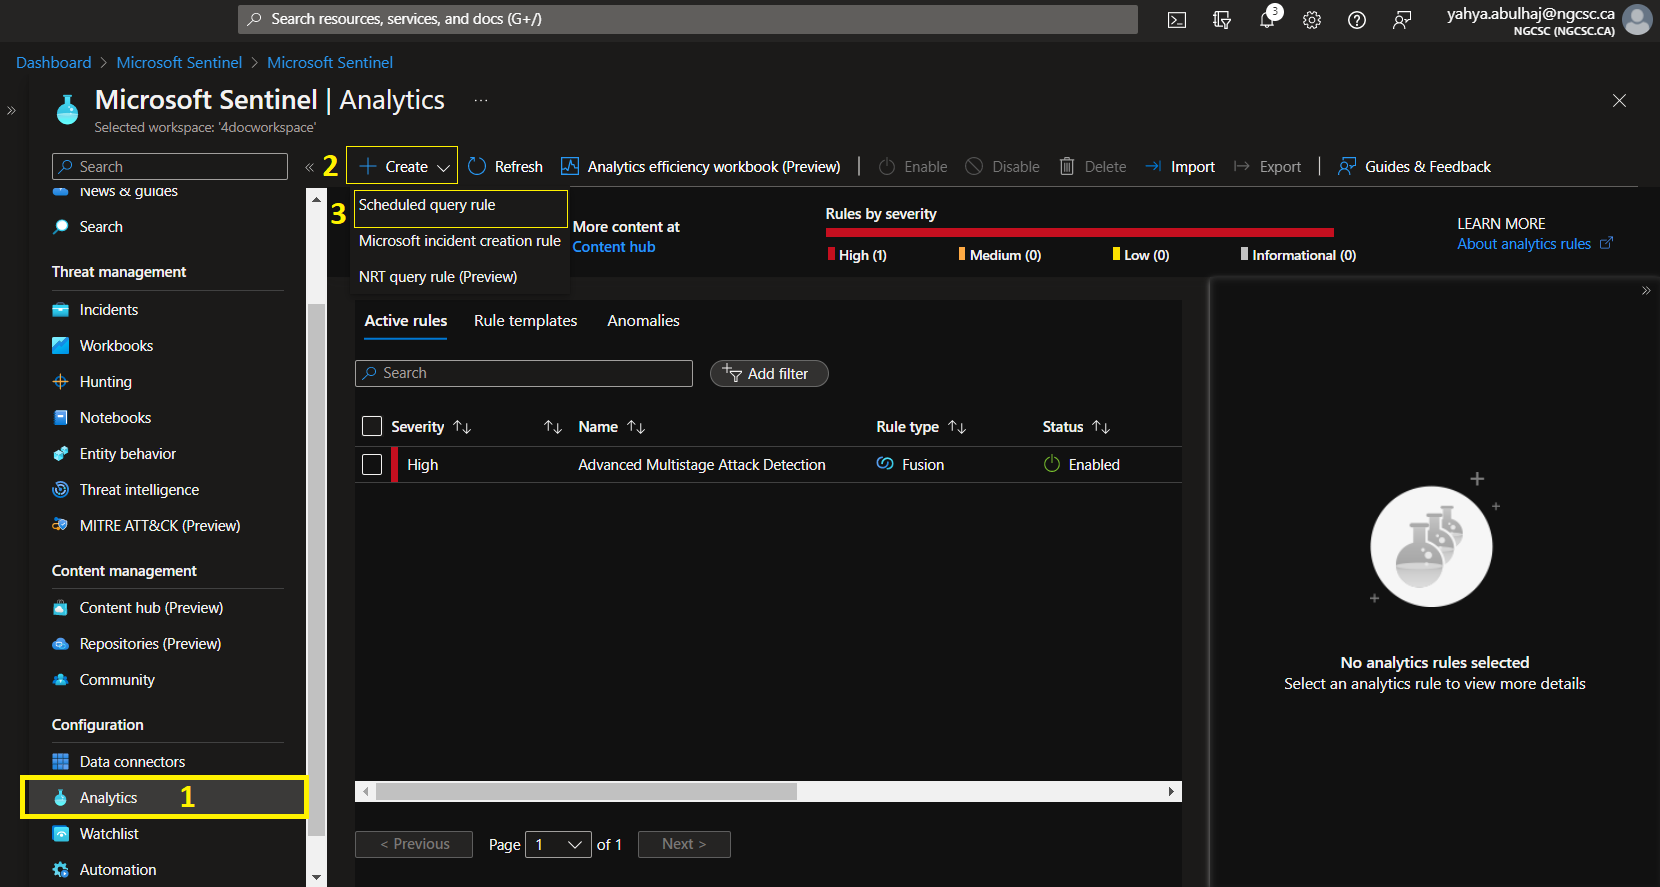Click first Microsoft Sentinel breadcrumb
Image resolution: width=1660 pixels, height=887 pixels.
point(179,62)
